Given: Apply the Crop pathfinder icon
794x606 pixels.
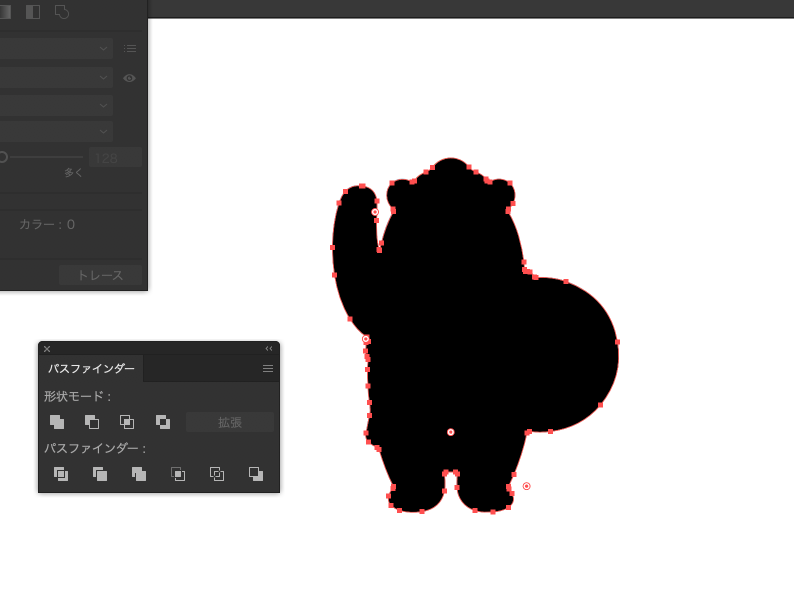Looking at the screenshot, I should [x=178, y=474].
